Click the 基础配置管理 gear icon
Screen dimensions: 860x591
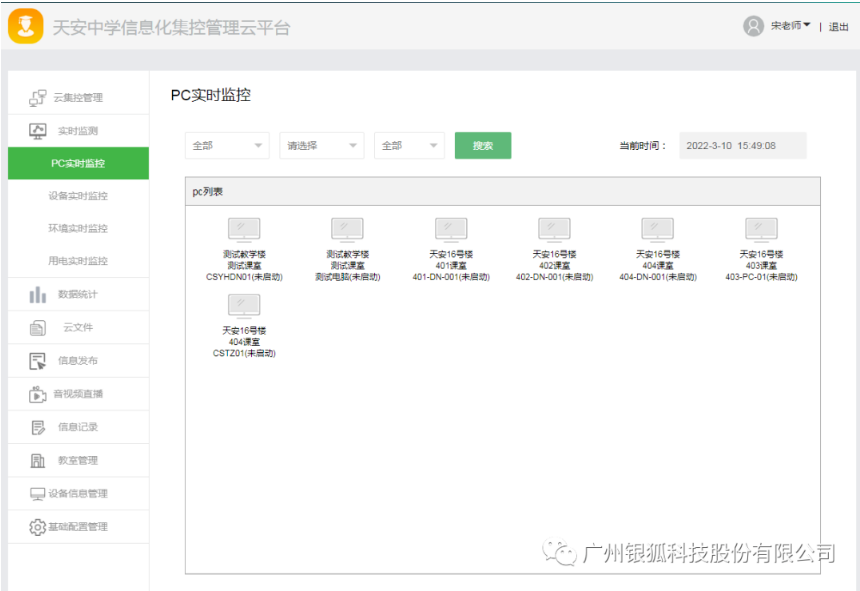(38, 527)
